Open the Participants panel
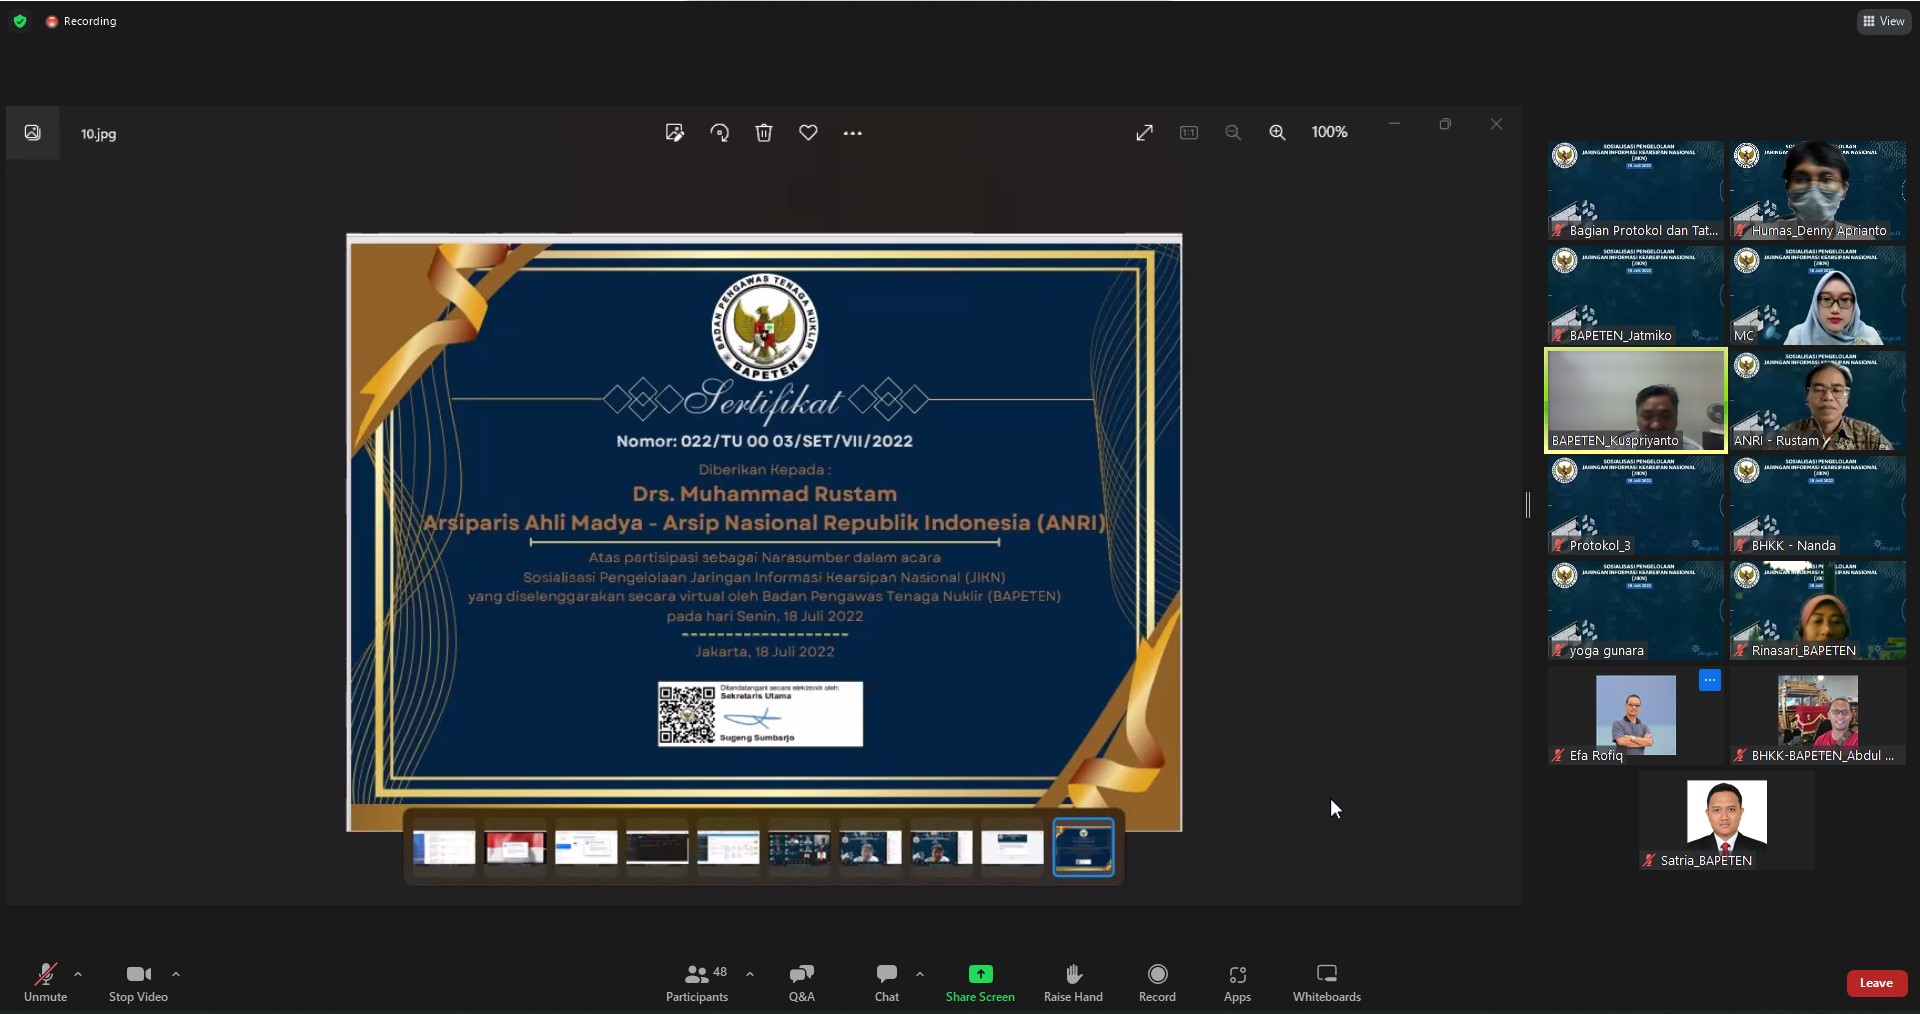The height and width of the screenshot is (1014, 1920). click(697, 983)
